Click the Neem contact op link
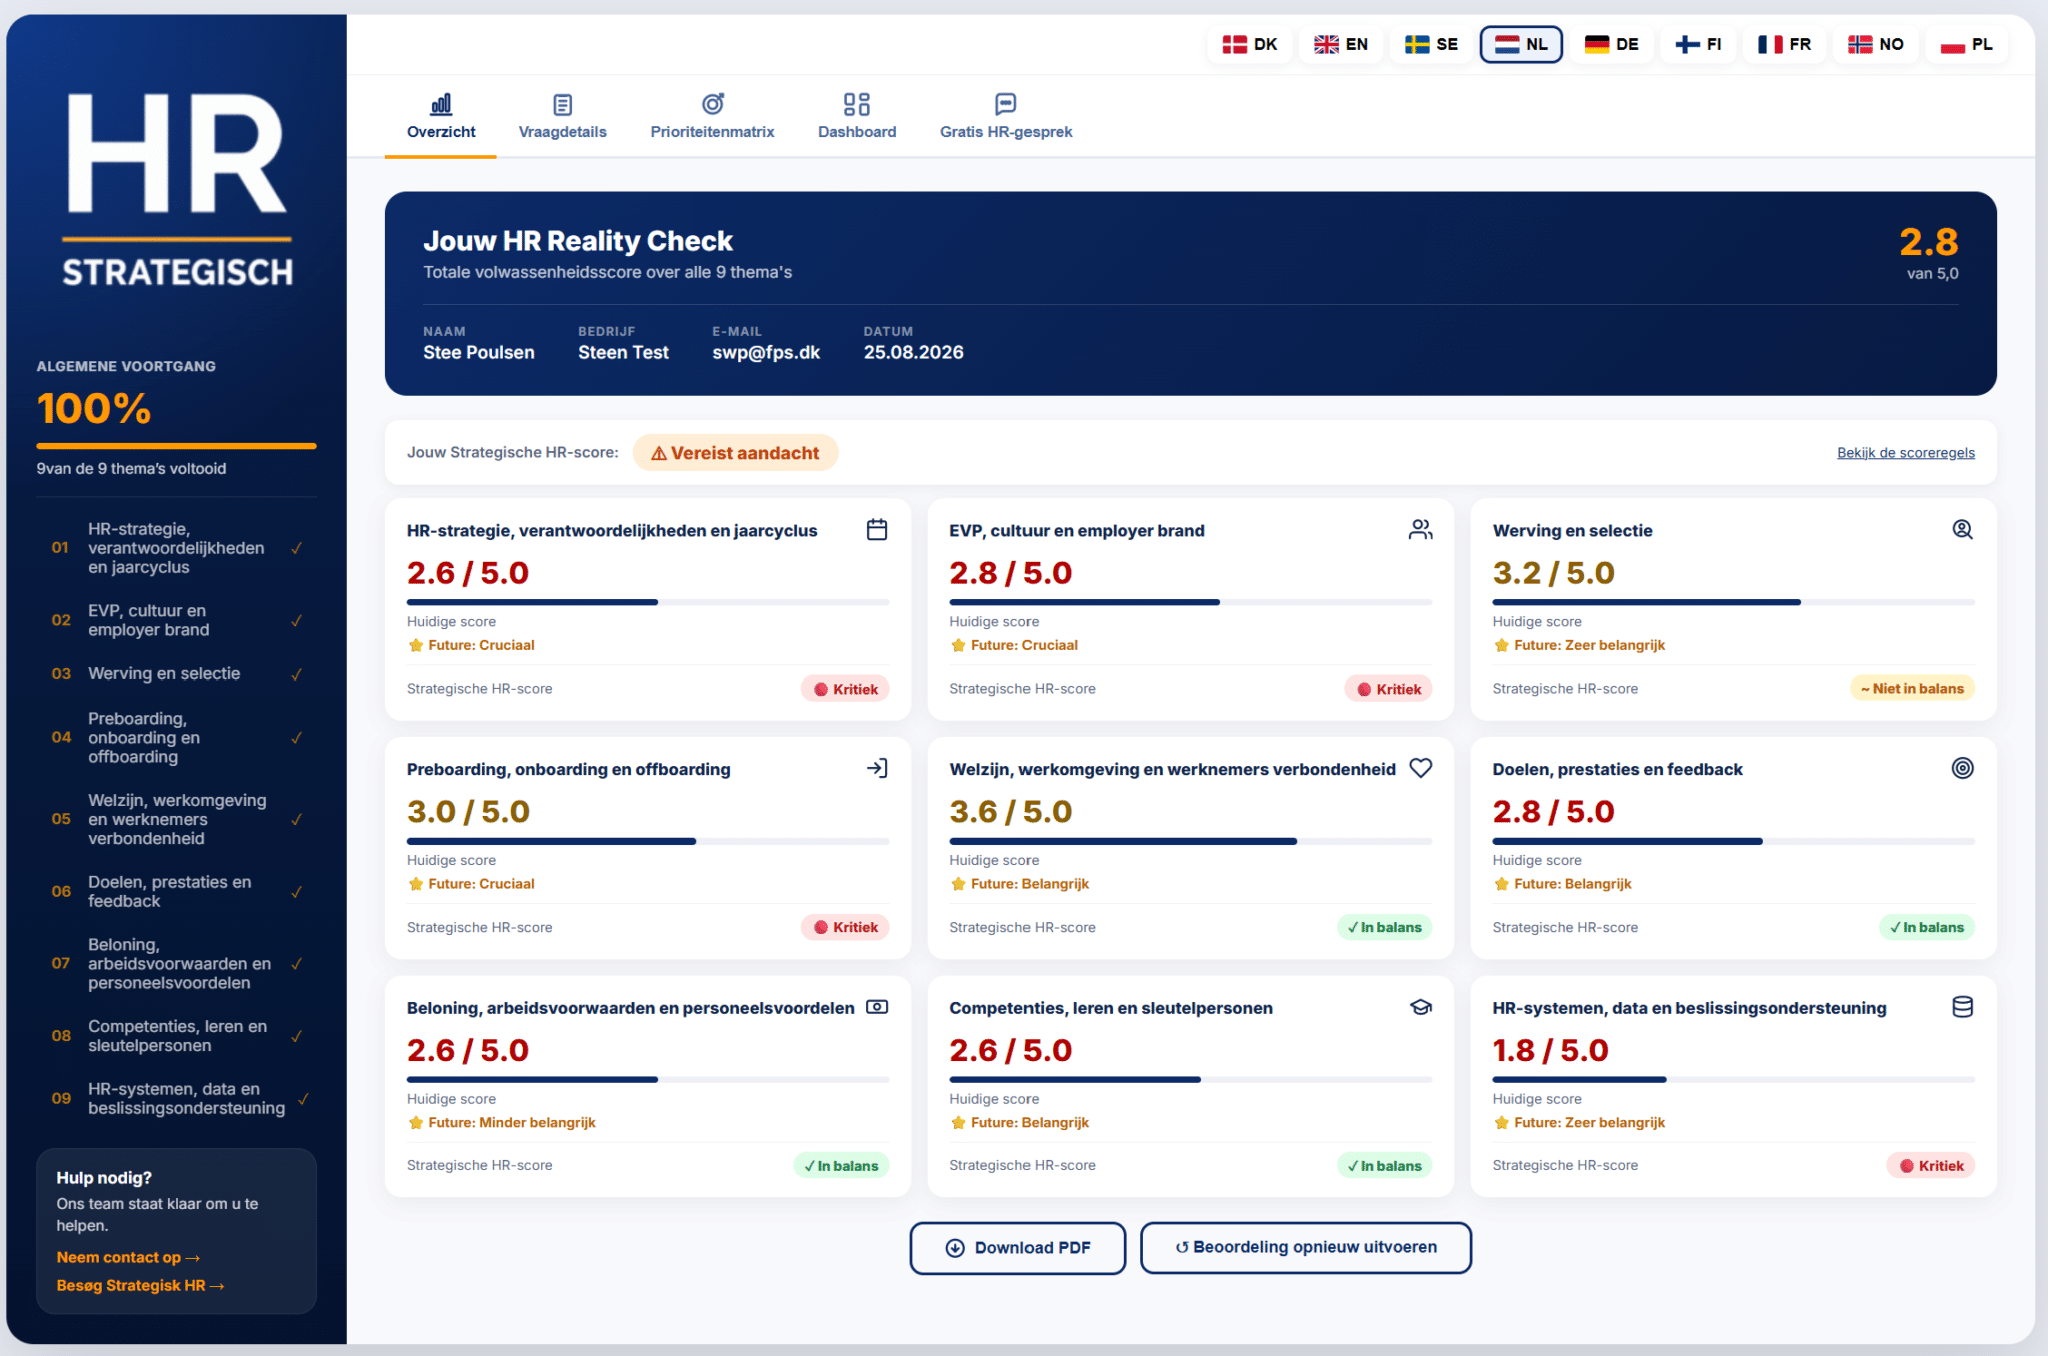 (128, 1257)
